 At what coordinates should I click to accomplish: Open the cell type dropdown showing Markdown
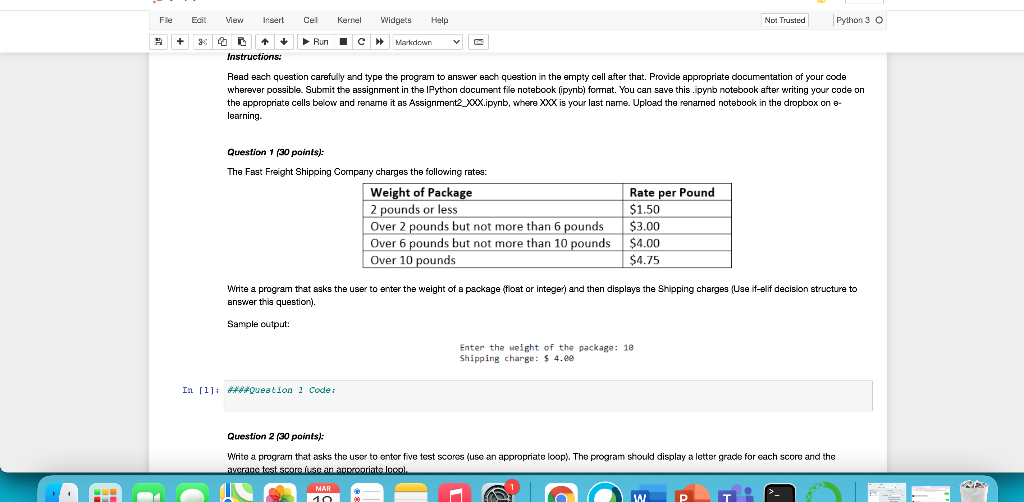pos(427,42)
